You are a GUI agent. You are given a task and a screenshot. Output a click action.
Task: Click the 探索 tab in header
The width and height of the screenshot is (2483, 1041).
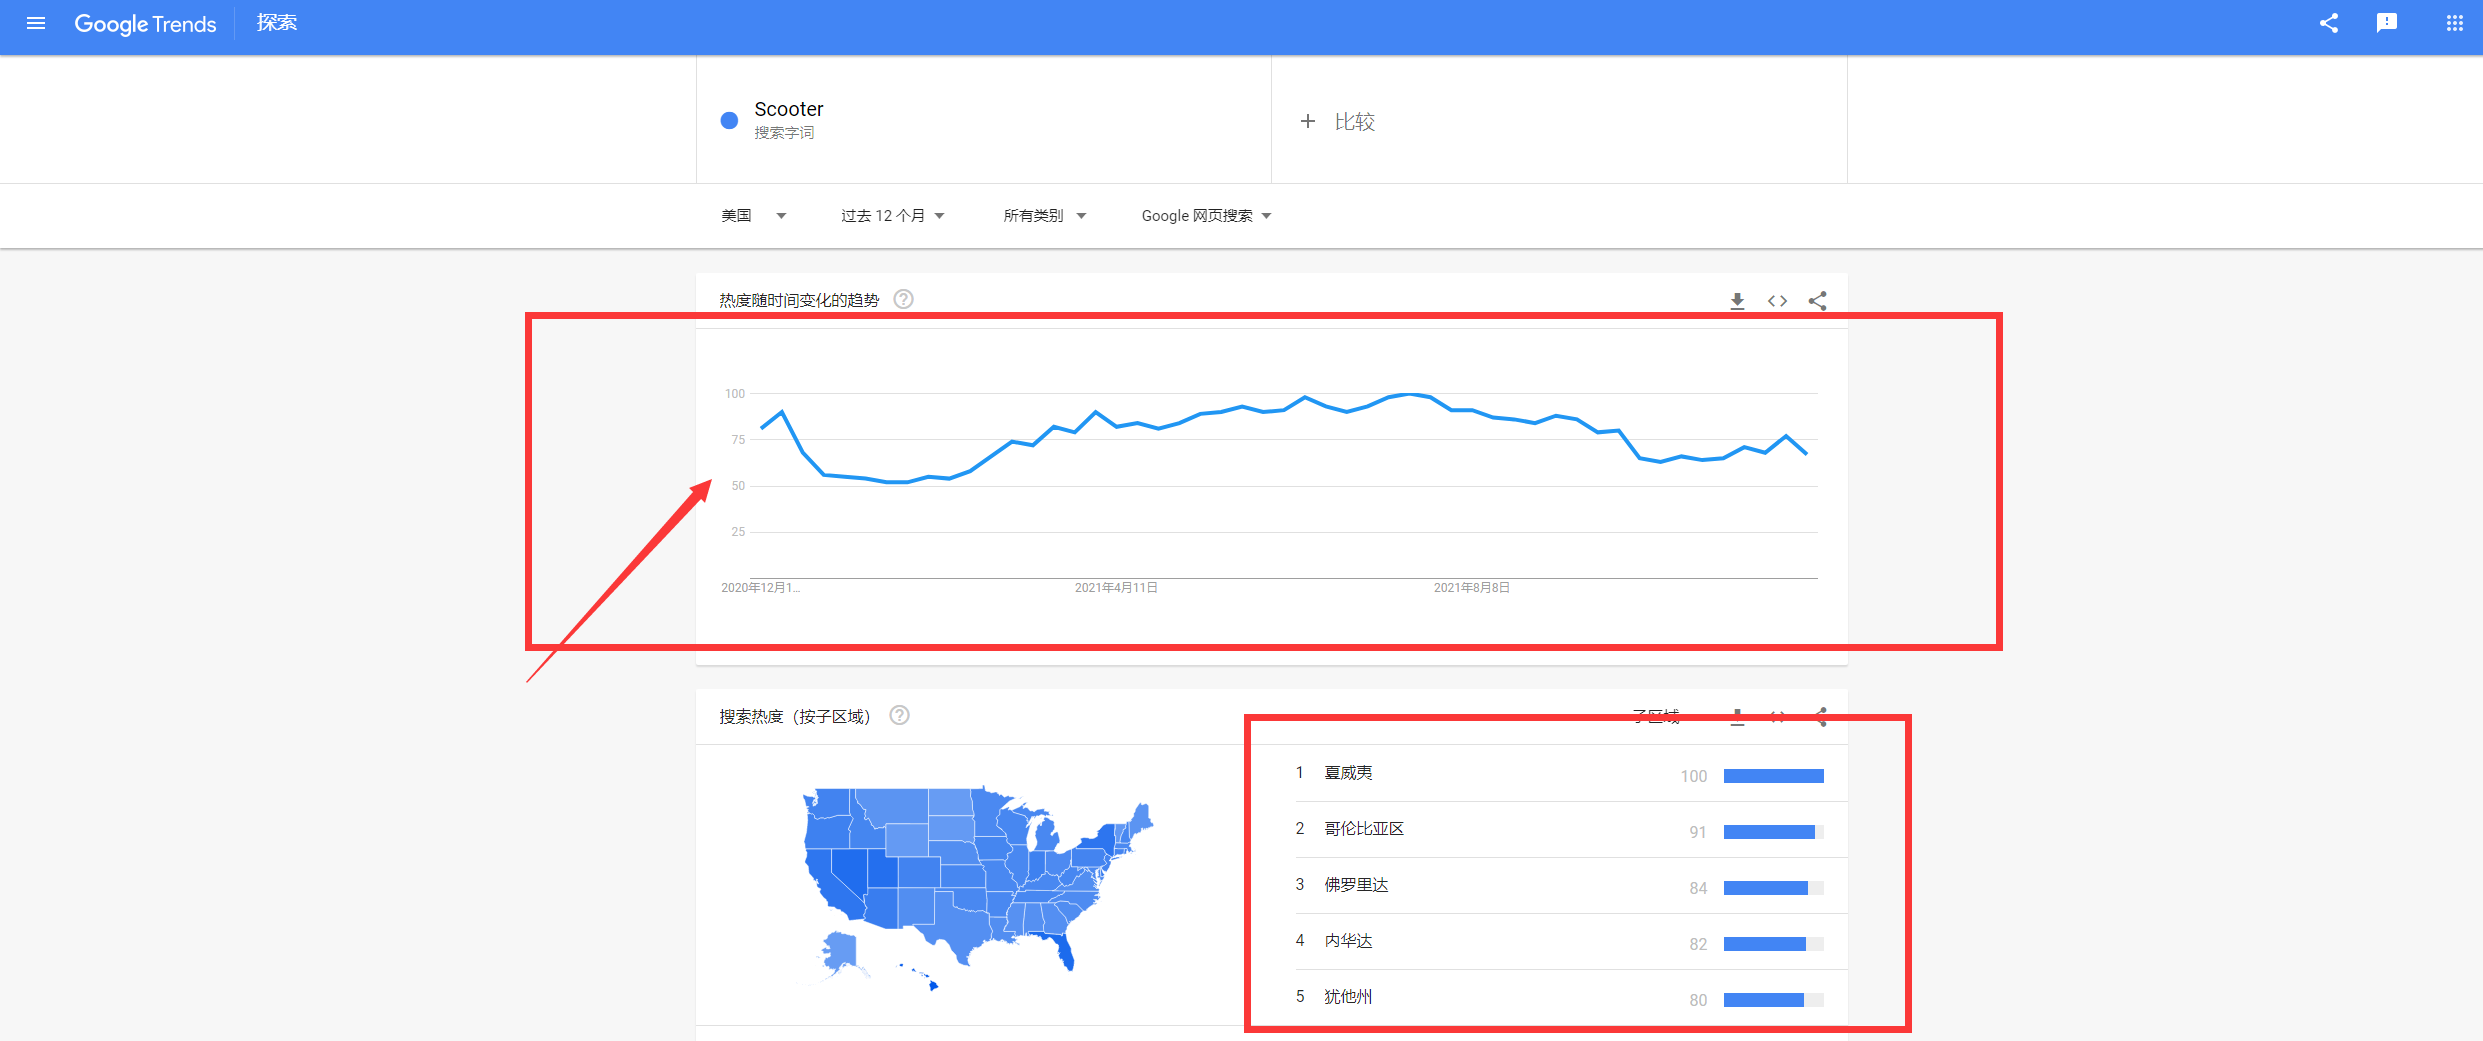coord(277,23)
